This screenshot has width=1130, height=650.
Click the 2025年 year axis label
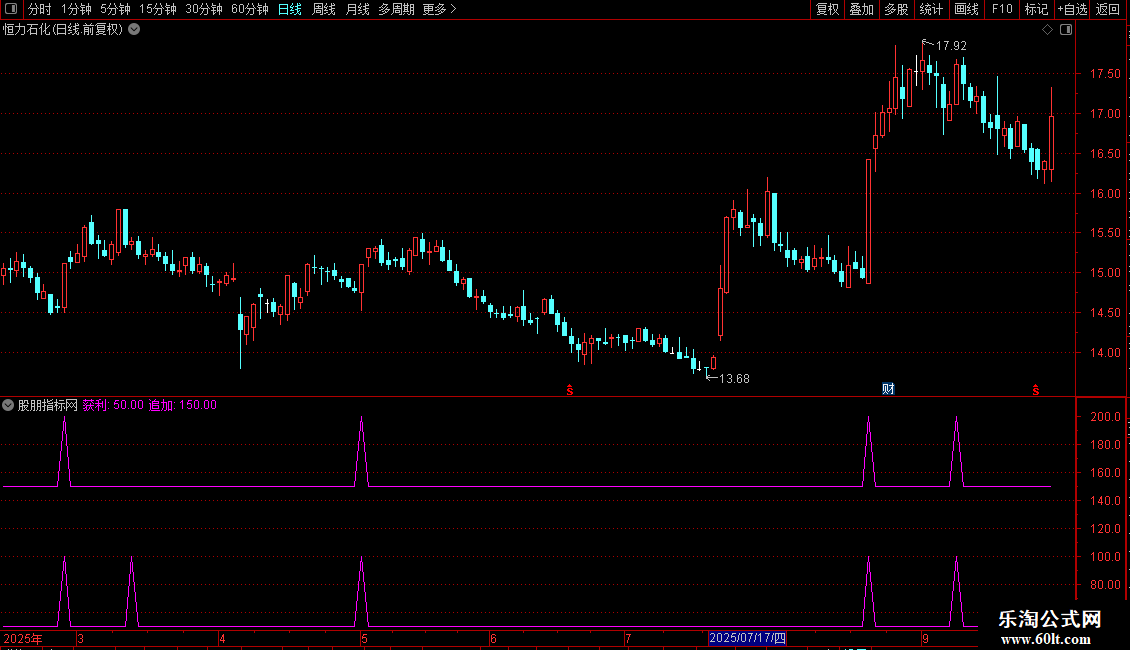[x=23, y=638]
